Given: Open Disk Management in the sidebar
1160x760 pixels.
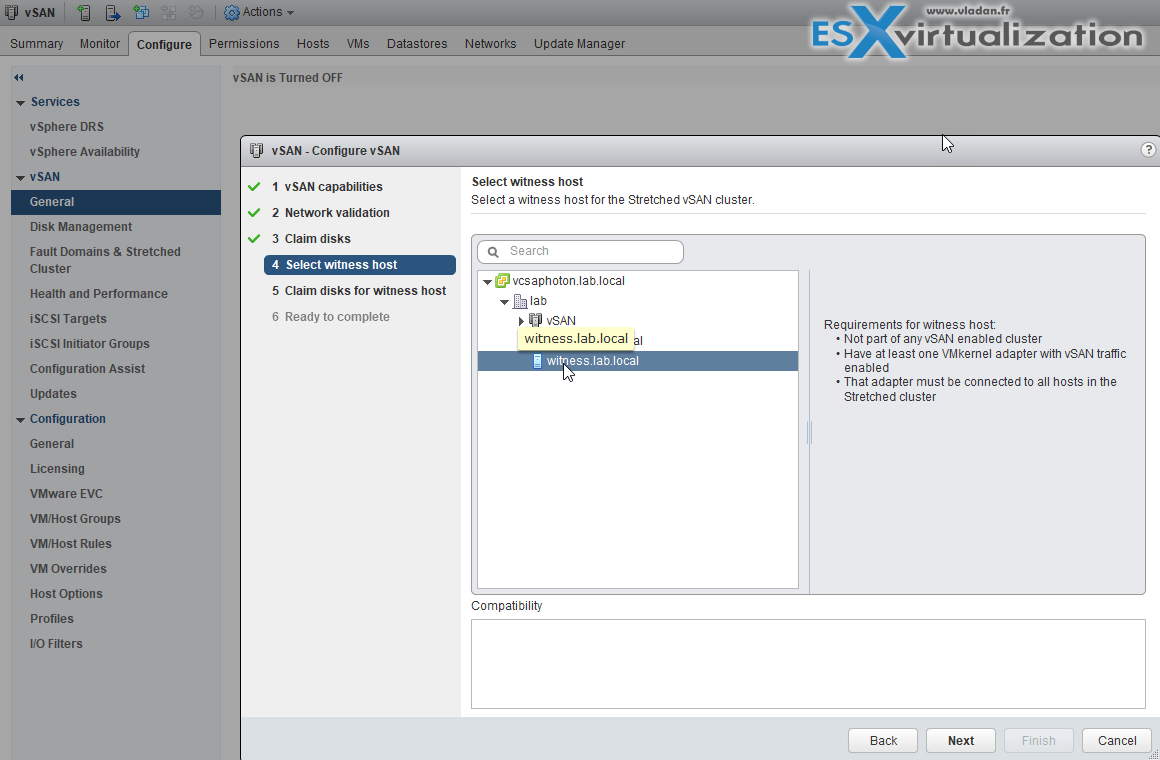Looking at the screenshot, I should [81, 226].
